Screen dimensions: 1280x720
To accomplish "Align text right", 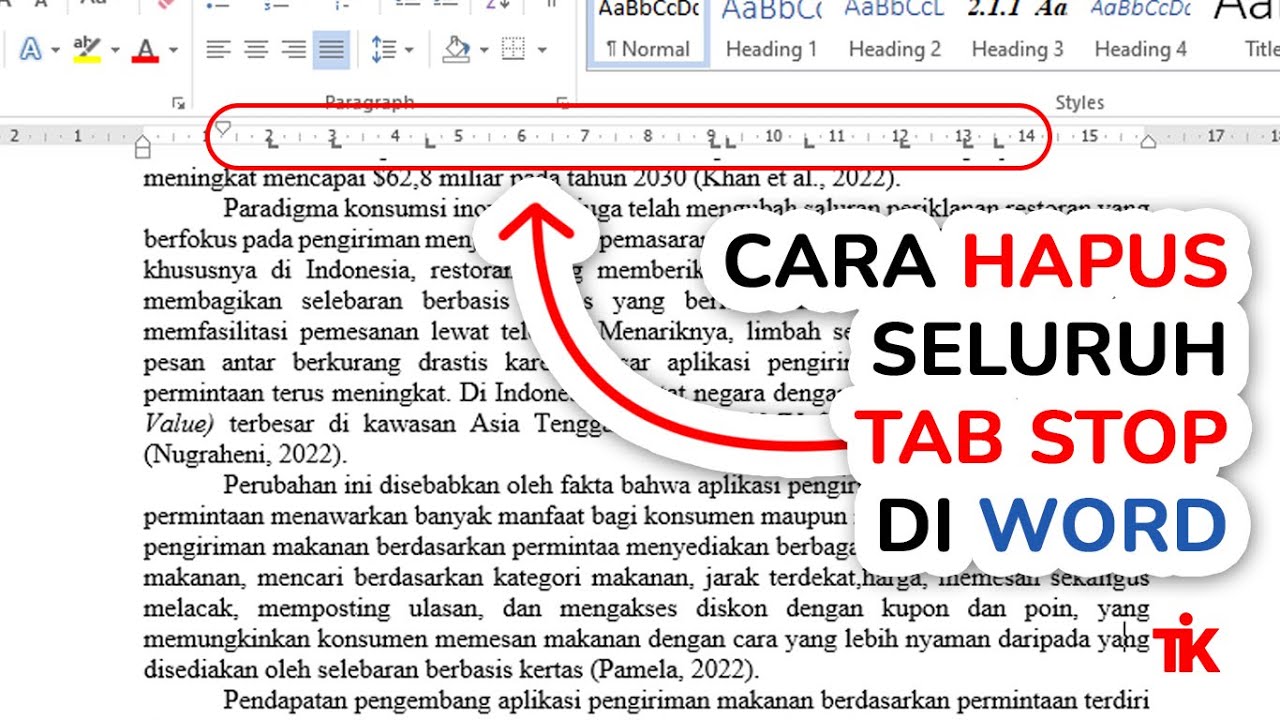I will [x=293, y=49].
